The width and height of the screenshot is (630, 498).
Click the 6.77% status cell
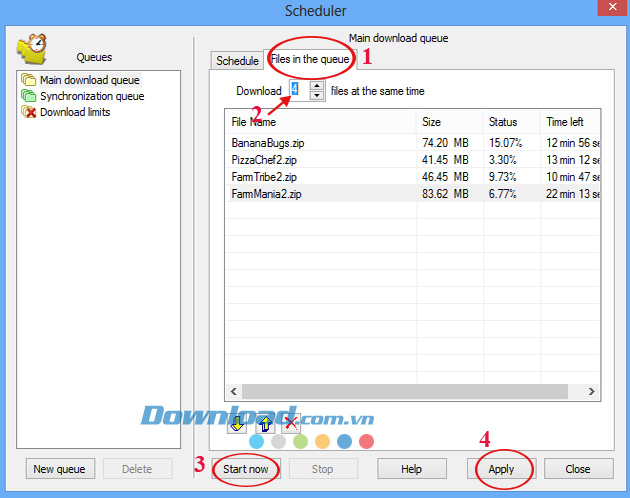tap(502, 194)
